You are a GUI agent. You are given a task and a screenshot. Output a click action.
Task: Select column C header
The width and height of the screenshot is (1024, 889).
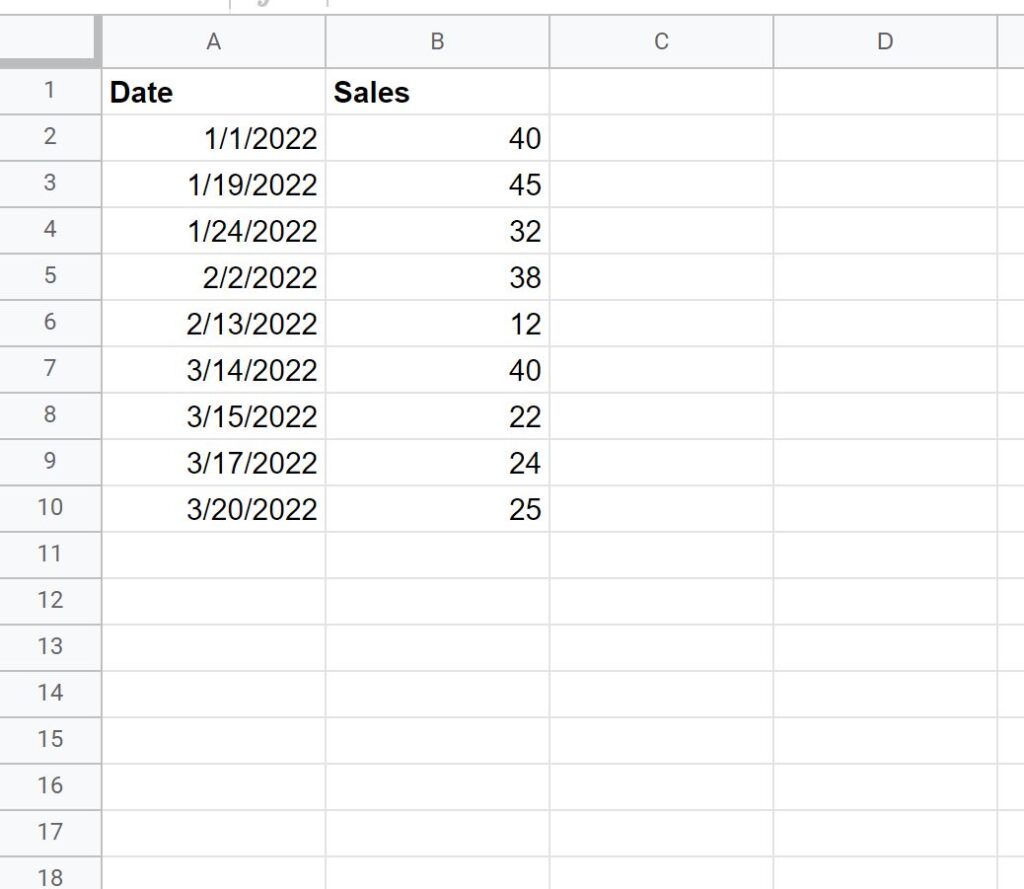tap(661, 41)
